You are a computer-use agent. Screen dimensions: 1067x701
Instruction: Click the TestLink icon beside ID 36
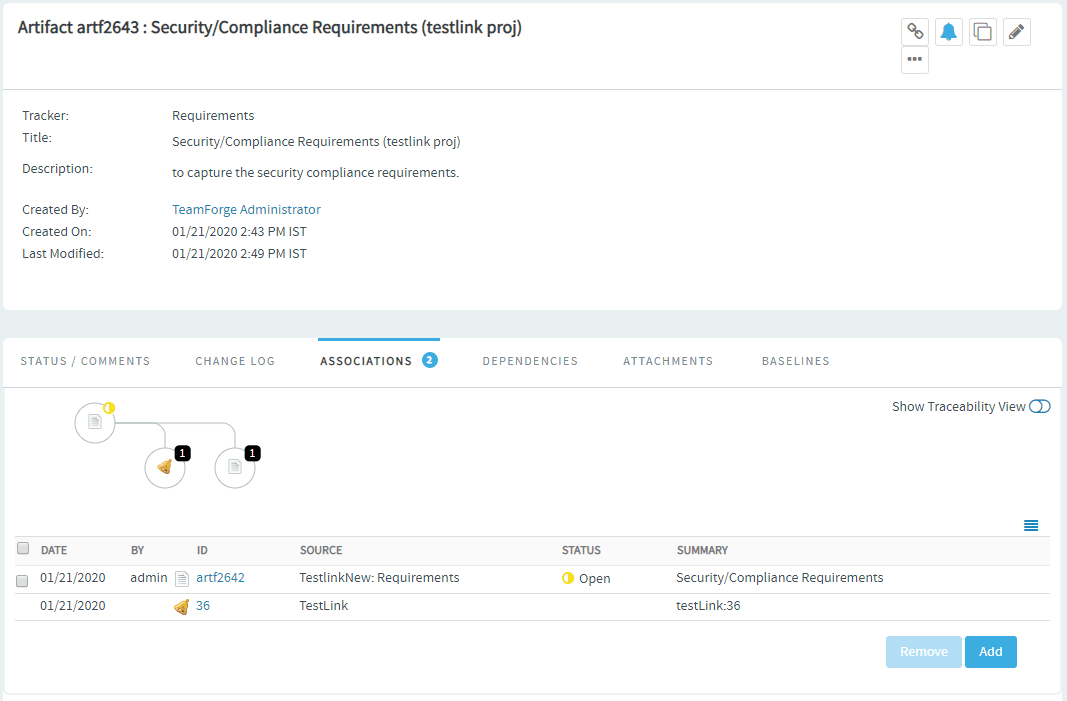[x=182, y=606]
